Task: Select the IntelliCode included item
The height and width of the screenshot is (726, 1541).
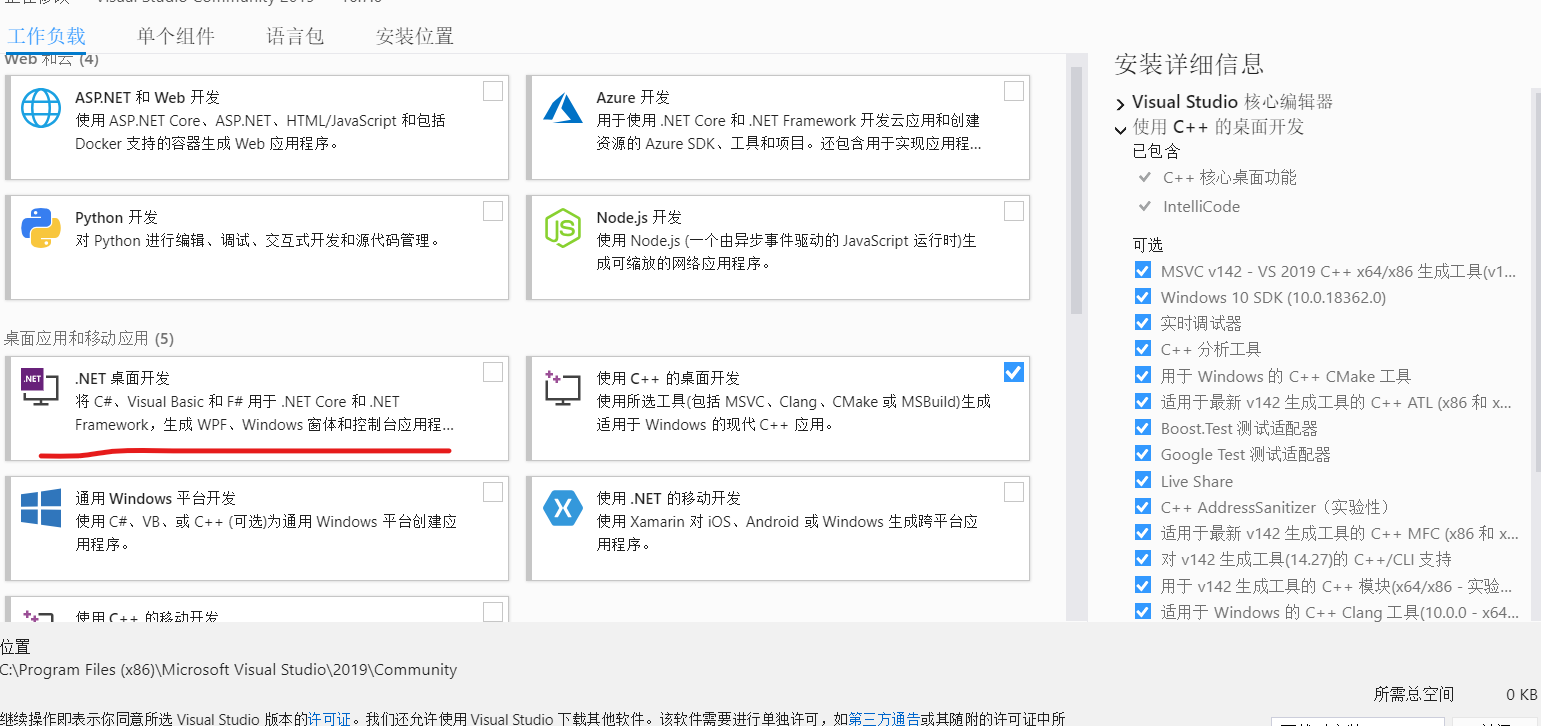Action: click(x=1201, y=206)
